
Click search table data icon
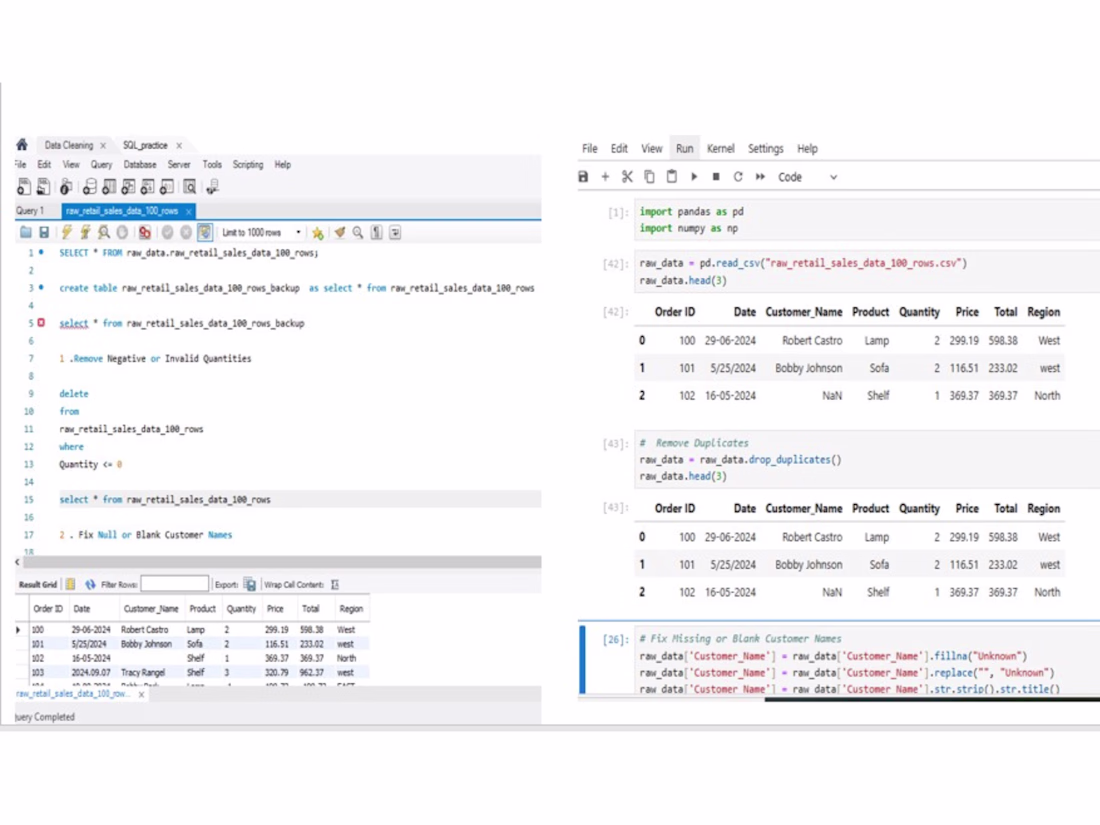[190, 187]
